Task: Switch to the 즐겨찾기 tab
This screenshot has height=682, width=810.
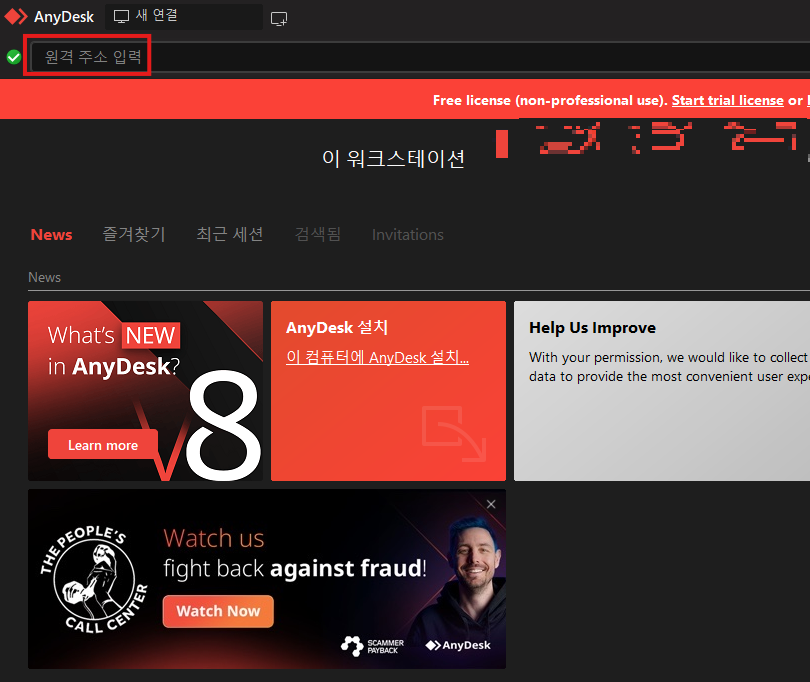Action: tap(134, 235)
